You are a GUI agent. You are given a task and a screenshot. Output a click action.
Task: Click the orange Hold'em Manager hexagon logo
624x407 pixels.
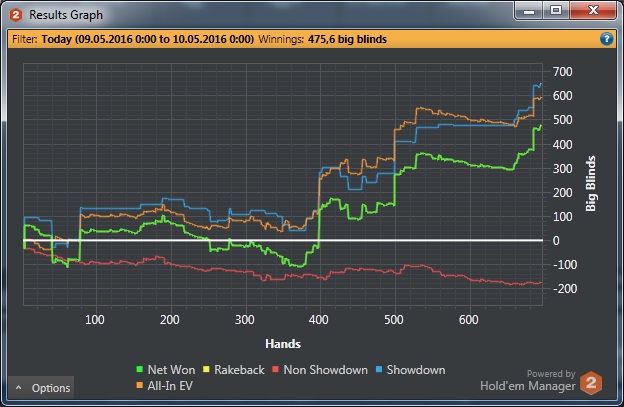tap(591, 383)
